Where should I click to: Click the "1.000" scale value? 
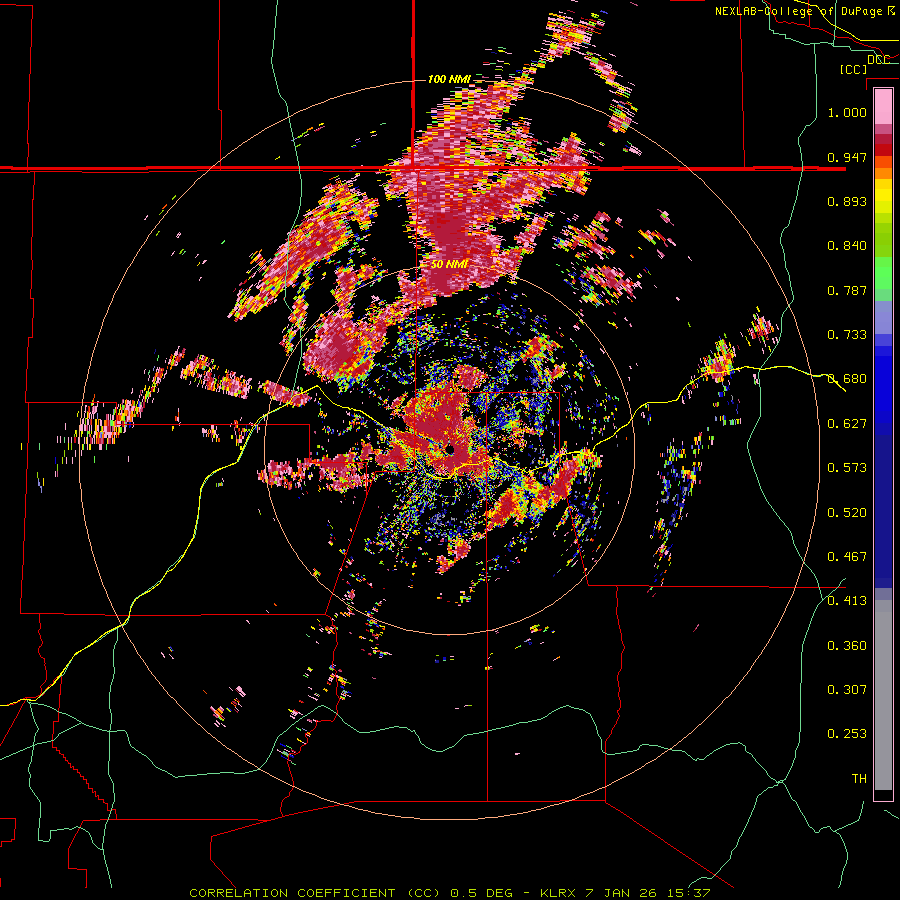(847, 112)
